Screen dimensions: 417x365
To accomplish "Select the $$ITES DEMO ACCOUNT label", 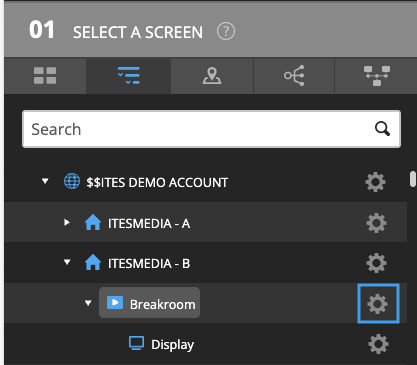I will point(157,182).
